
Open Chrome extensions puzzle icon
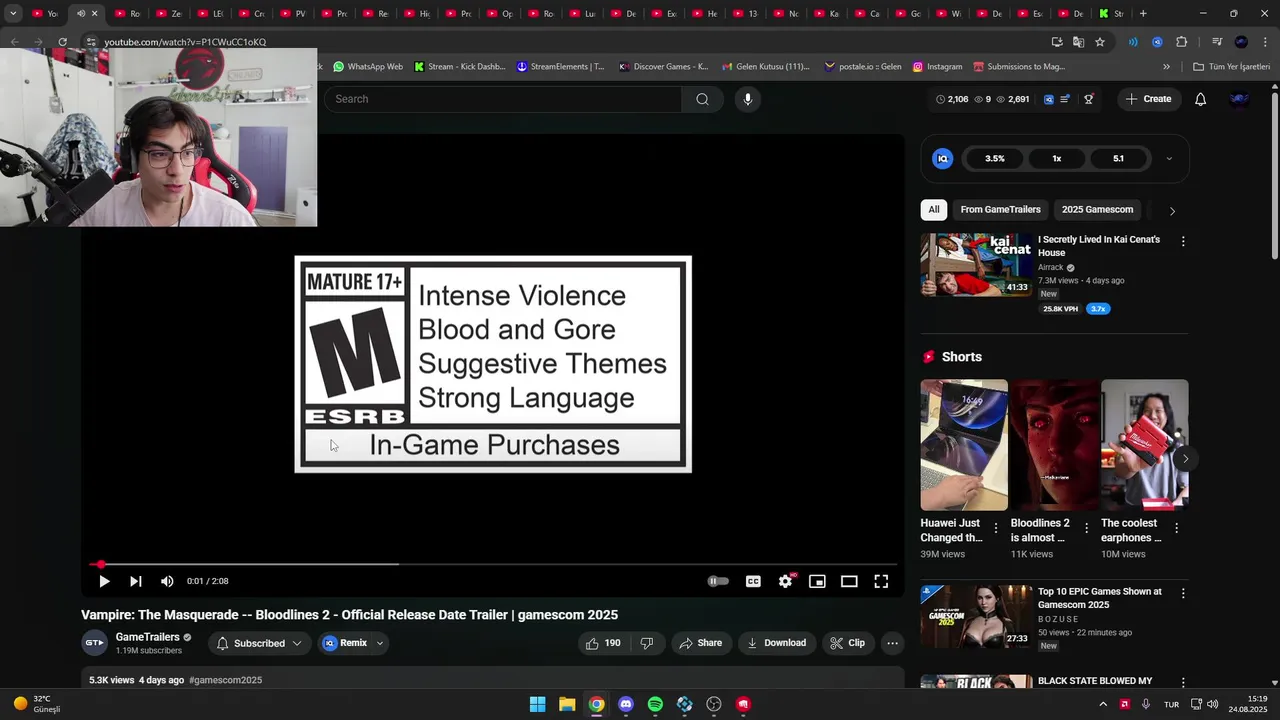[1181, 42]
